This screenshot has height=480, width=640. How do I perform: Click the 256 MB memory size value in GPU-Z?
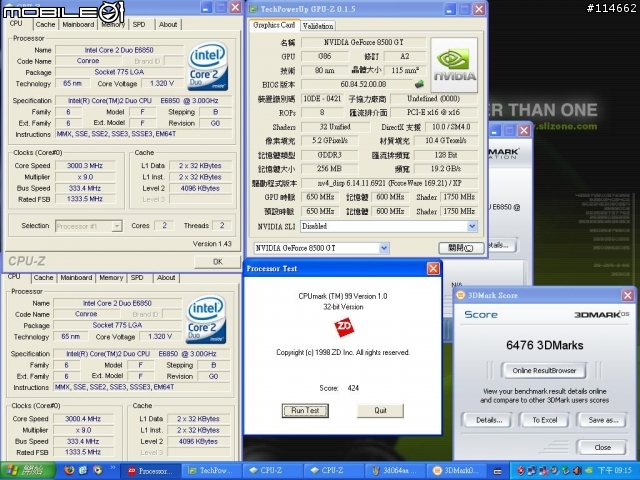(329, 169)
